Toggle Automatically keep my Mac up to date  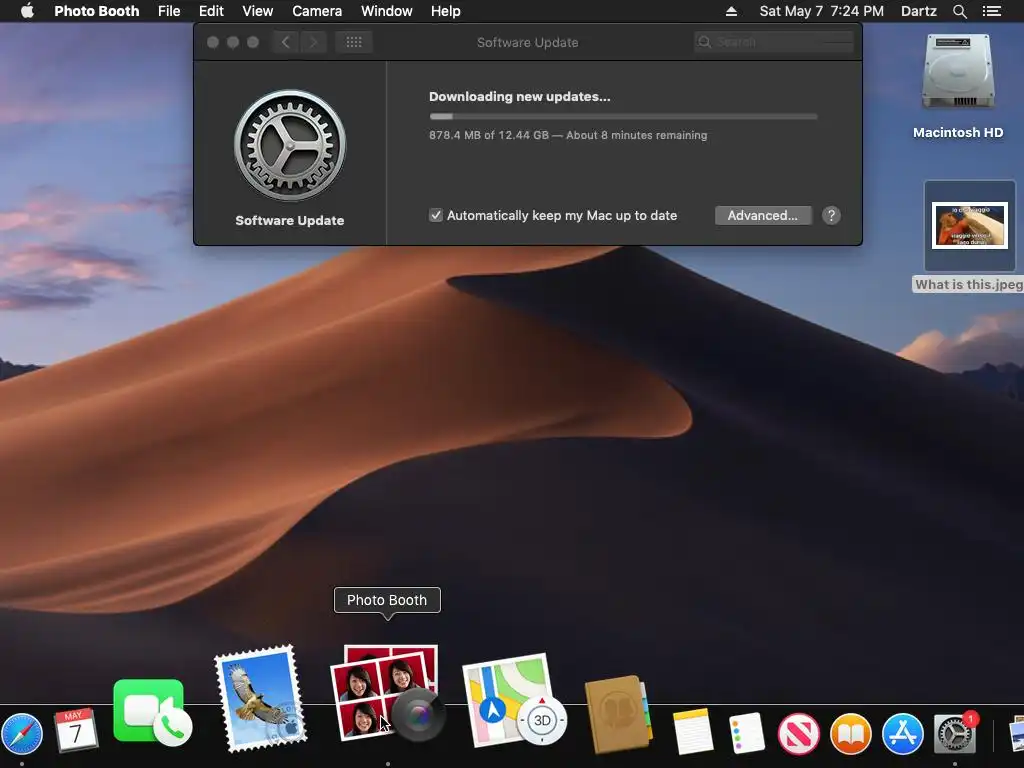436,216
